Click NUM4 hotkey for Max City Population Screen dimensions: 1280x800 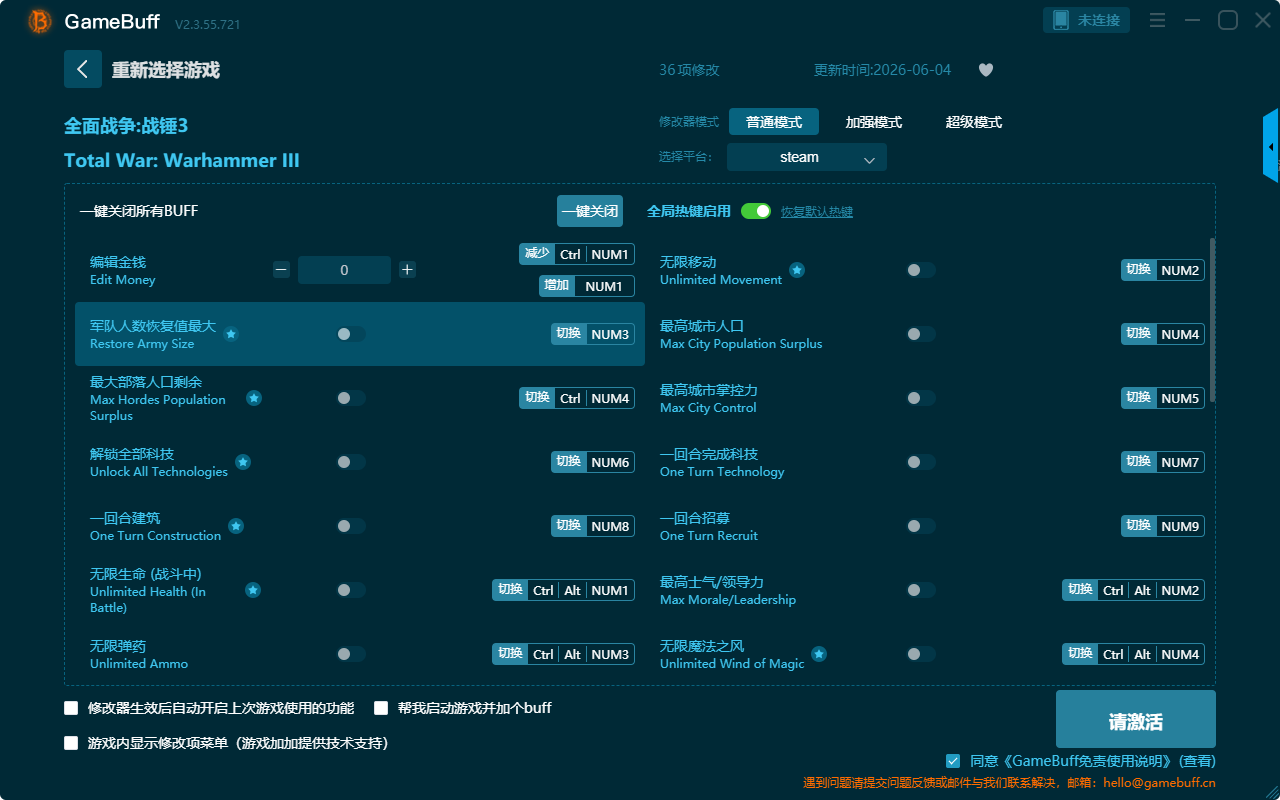[x=1163, y=334]
